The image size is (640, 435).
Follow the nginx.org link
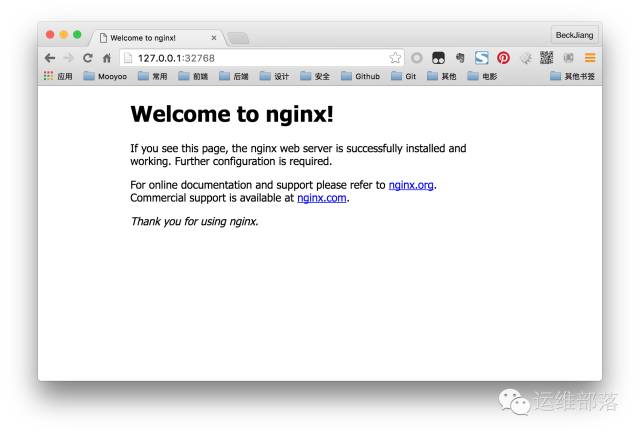pos(411,185)
